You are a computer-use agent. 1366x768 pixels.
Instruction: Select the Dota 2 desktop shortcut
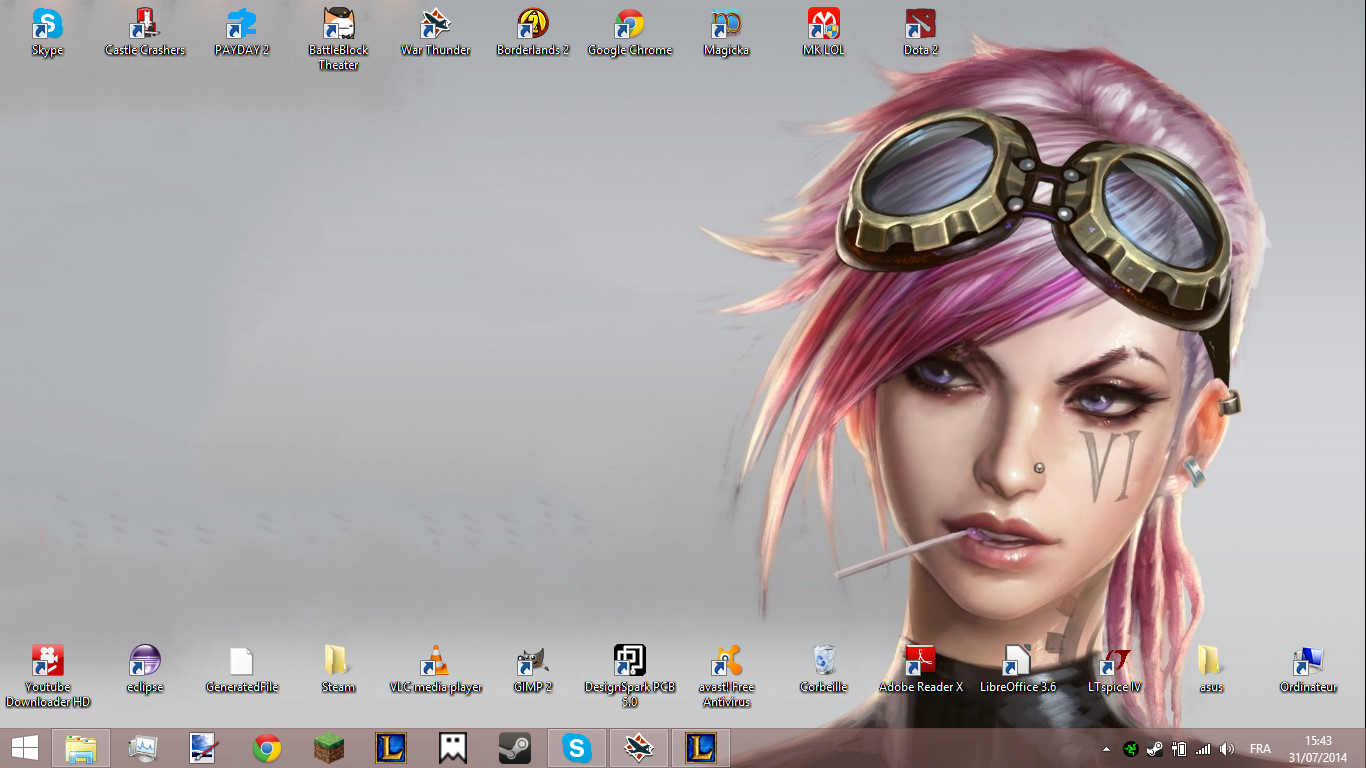(921, 32)
